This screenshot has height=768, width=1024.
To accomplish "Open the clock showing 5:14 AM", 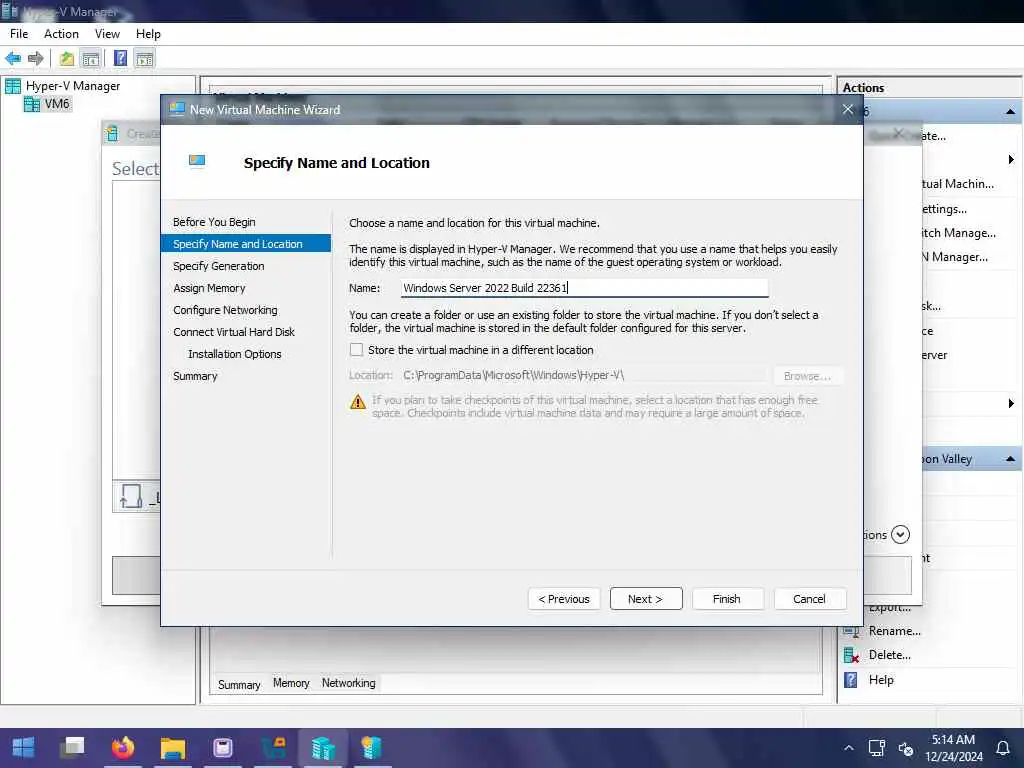I will (x=953, y=748).
